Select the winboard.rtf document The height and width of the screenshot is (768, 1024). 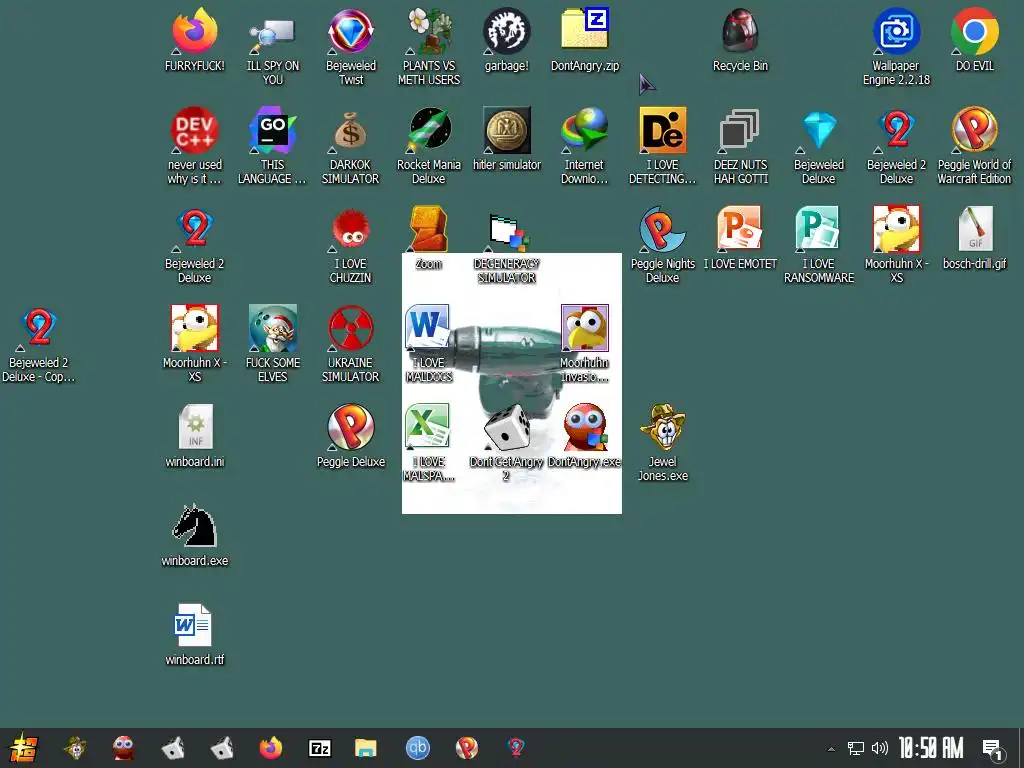pyautogui.click(x=195, y=635)
